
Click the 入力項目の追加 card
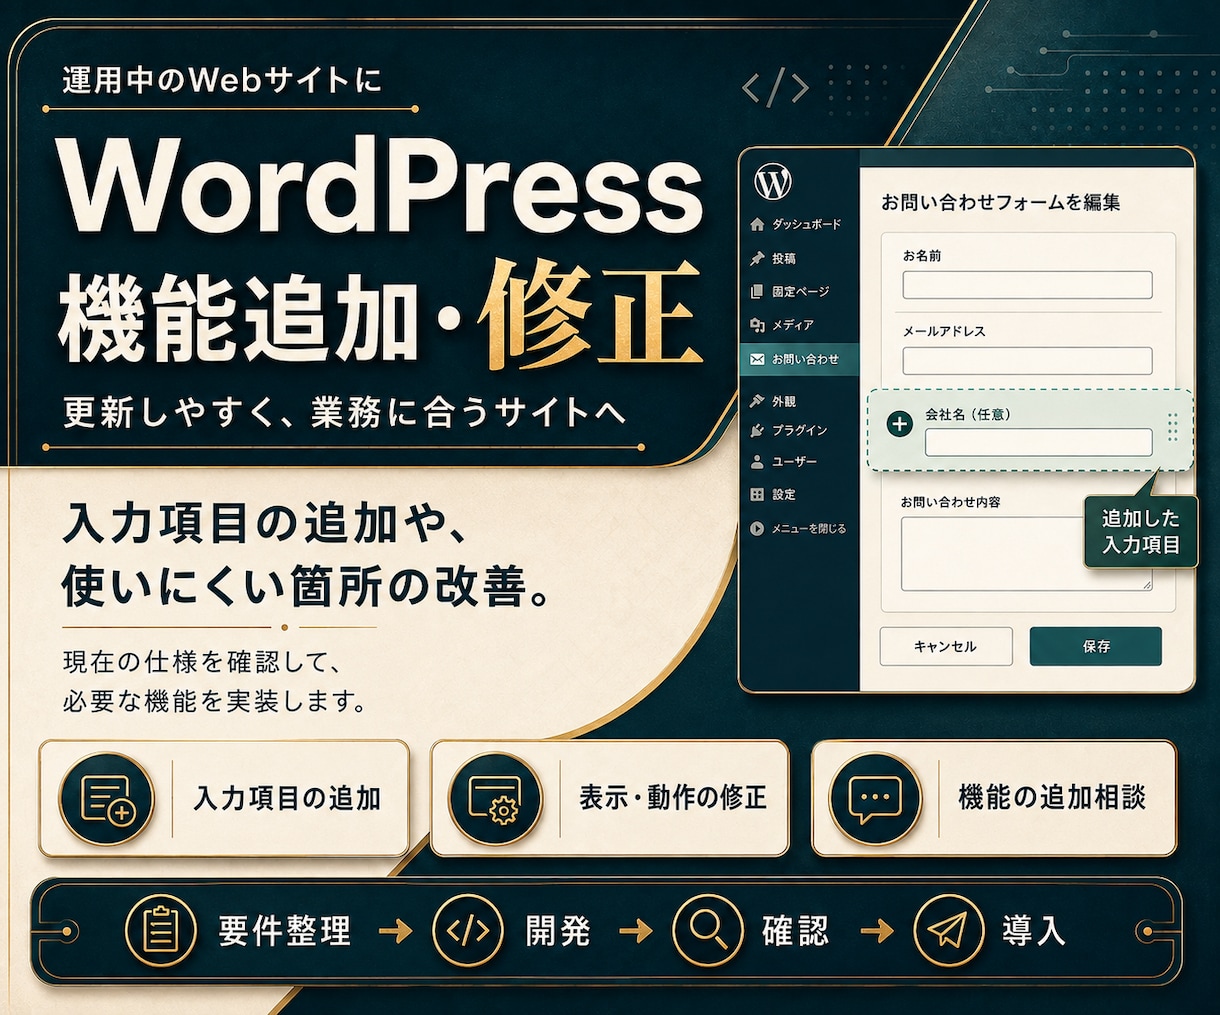[x=224, y=798]
